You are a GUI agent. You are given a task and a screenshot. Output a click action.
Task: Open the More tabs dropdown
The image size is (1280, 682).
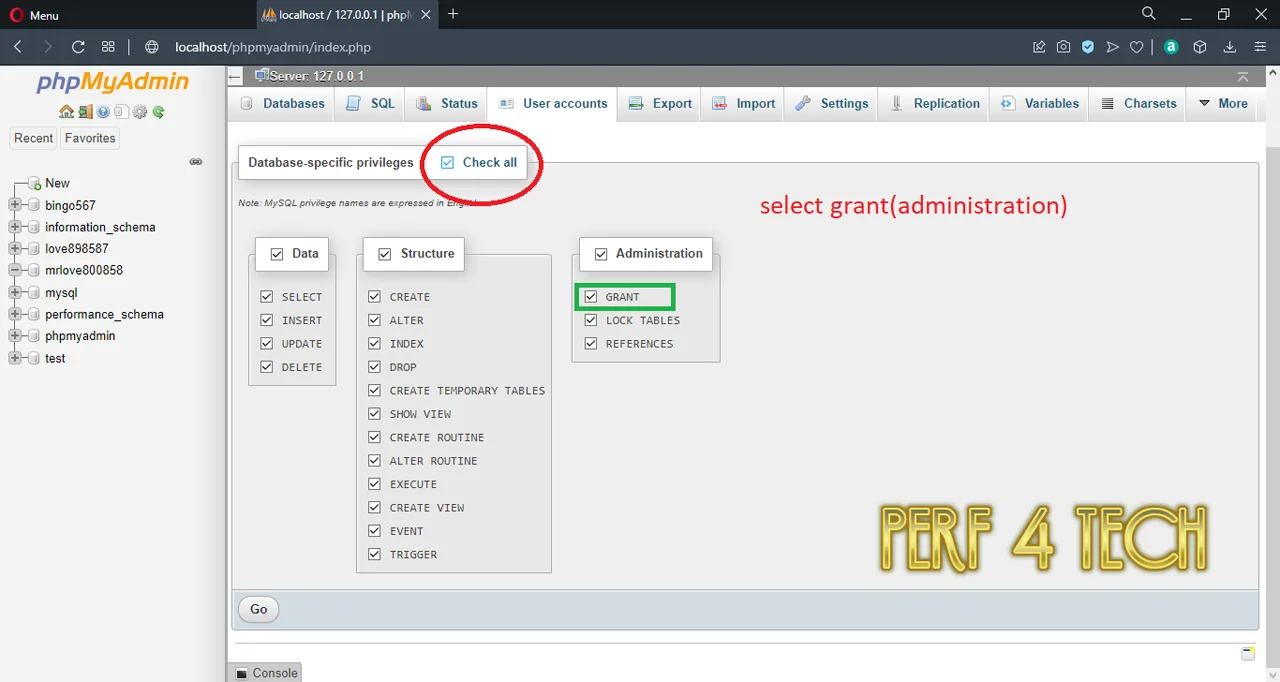pos(1222,103)
